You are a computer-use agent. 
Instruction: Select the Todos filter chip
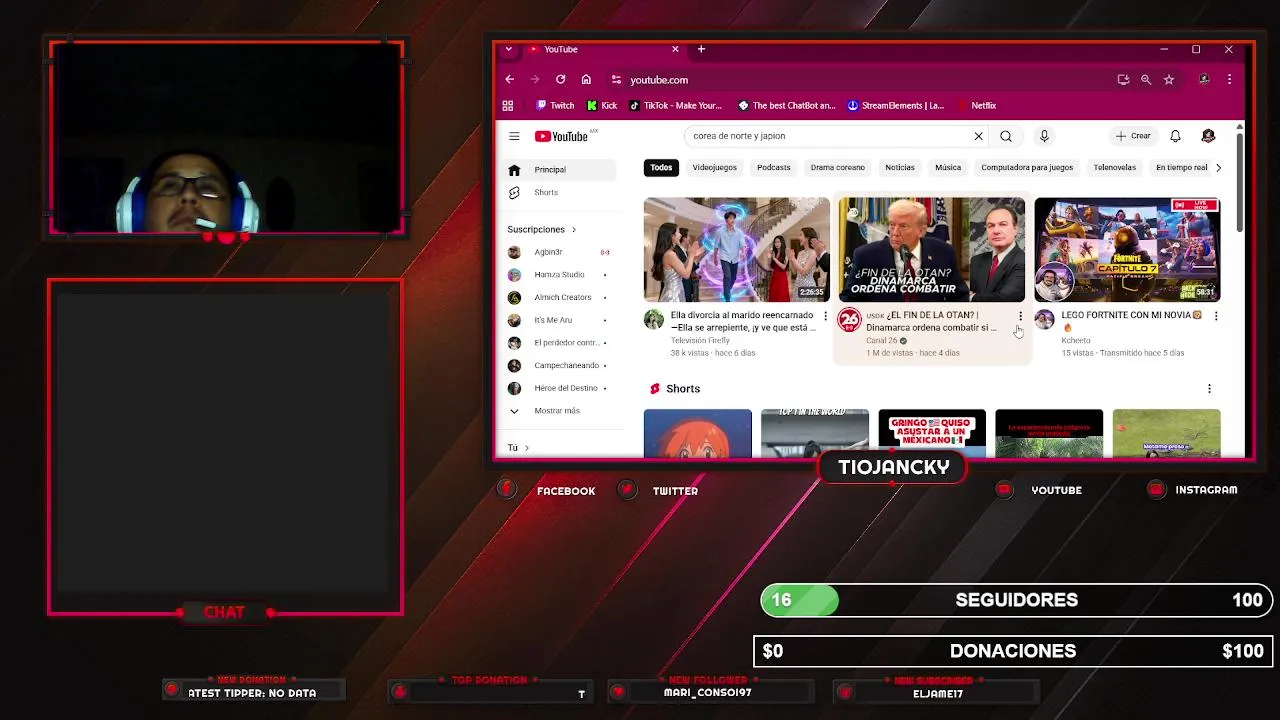pyautogui.click(x=661, y=168)
